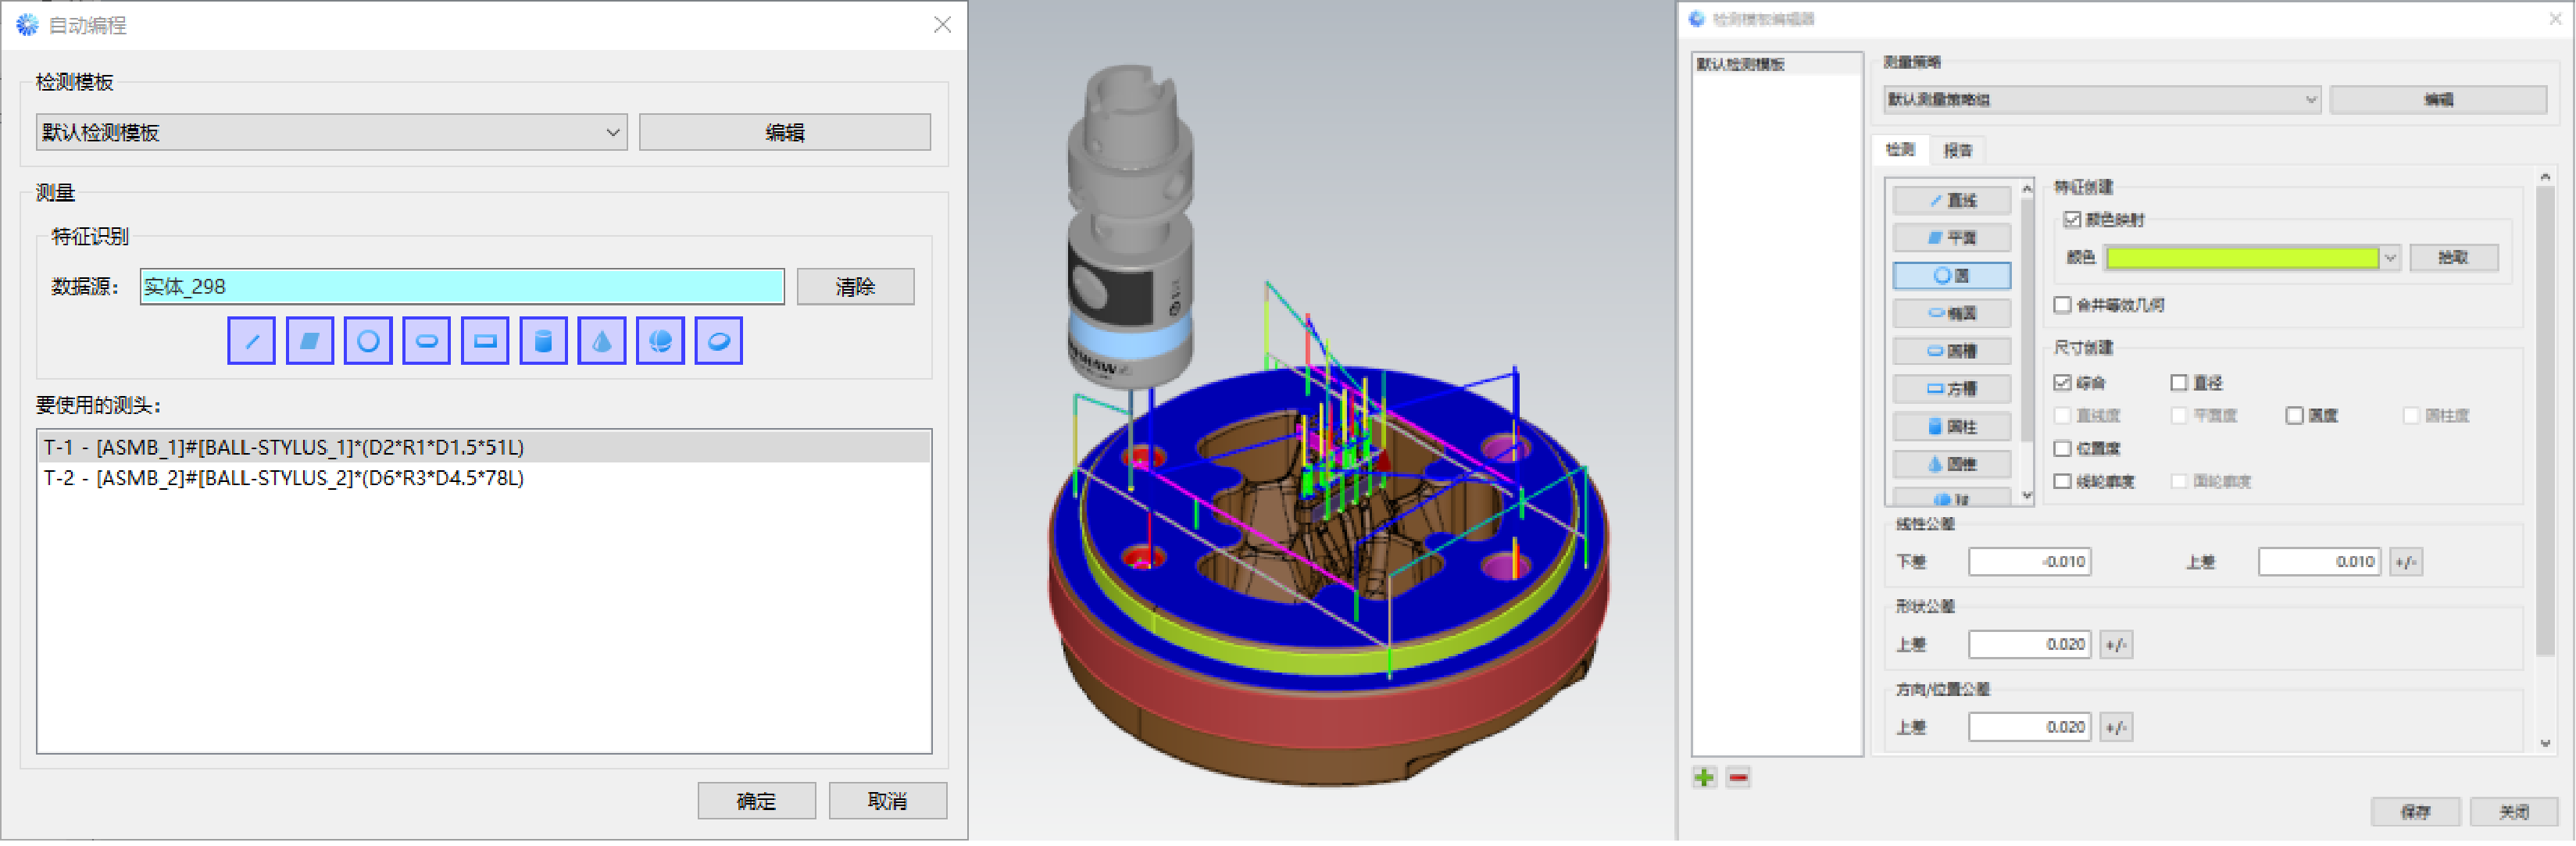Click red minus icon to remove template
This screenshot has height=846, width=2576.
point(1738,777)
